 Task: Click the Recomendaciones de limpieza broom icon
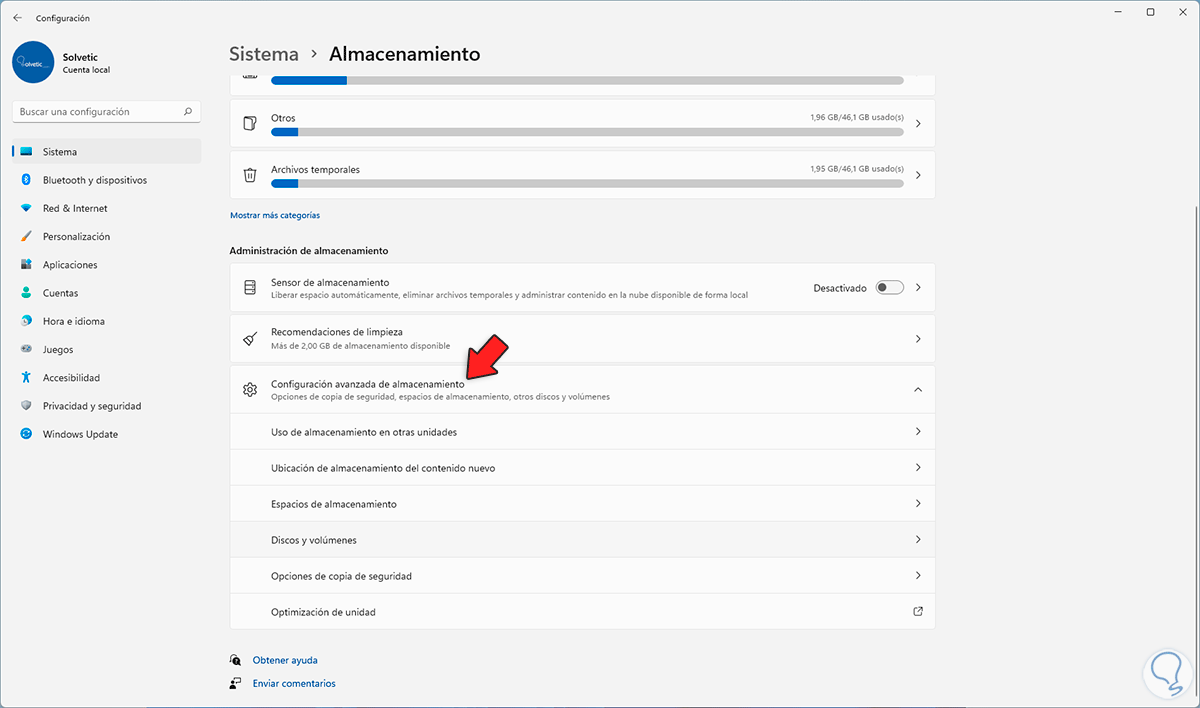coord(250,338)
